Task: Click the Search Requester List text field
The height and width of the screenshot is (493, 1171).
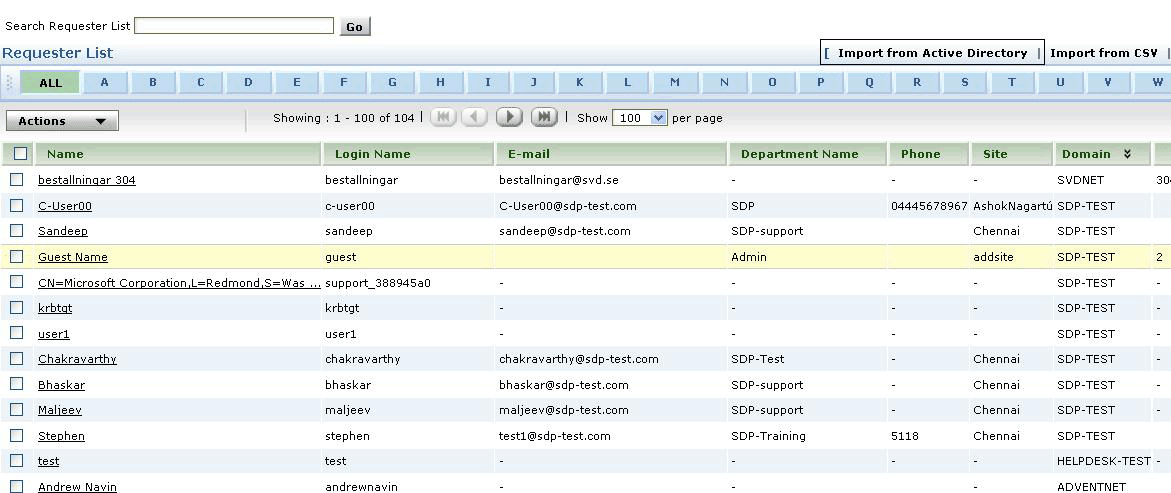Action: (x=234, y=26)
